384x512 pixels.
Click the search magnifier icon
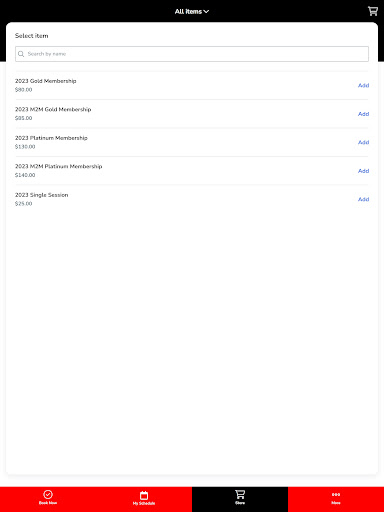(x=21, y=54)
